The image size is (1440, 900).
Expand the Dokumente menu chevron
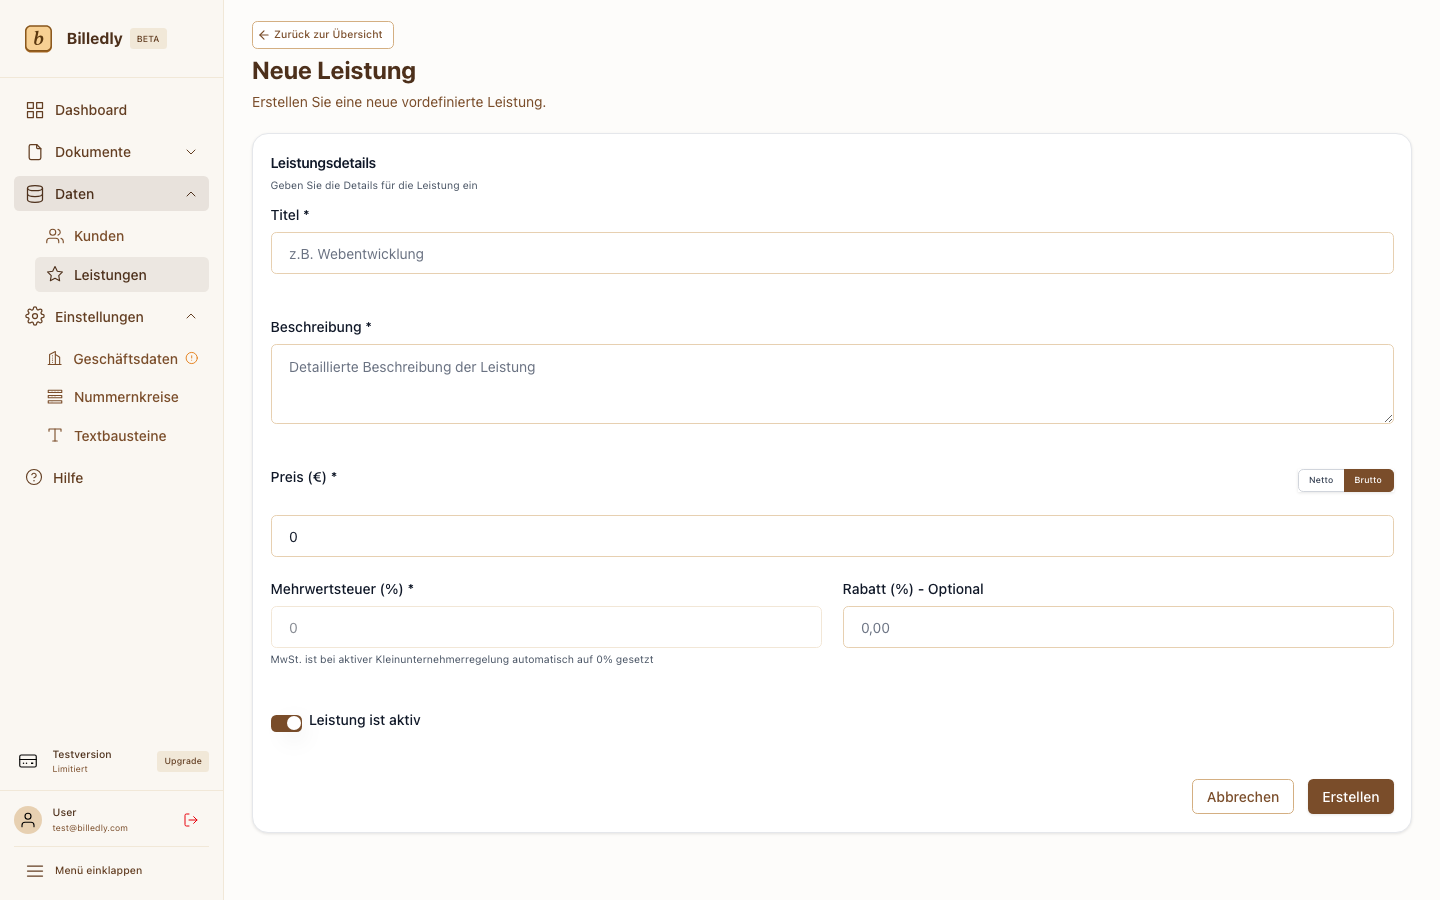[191, 152]
